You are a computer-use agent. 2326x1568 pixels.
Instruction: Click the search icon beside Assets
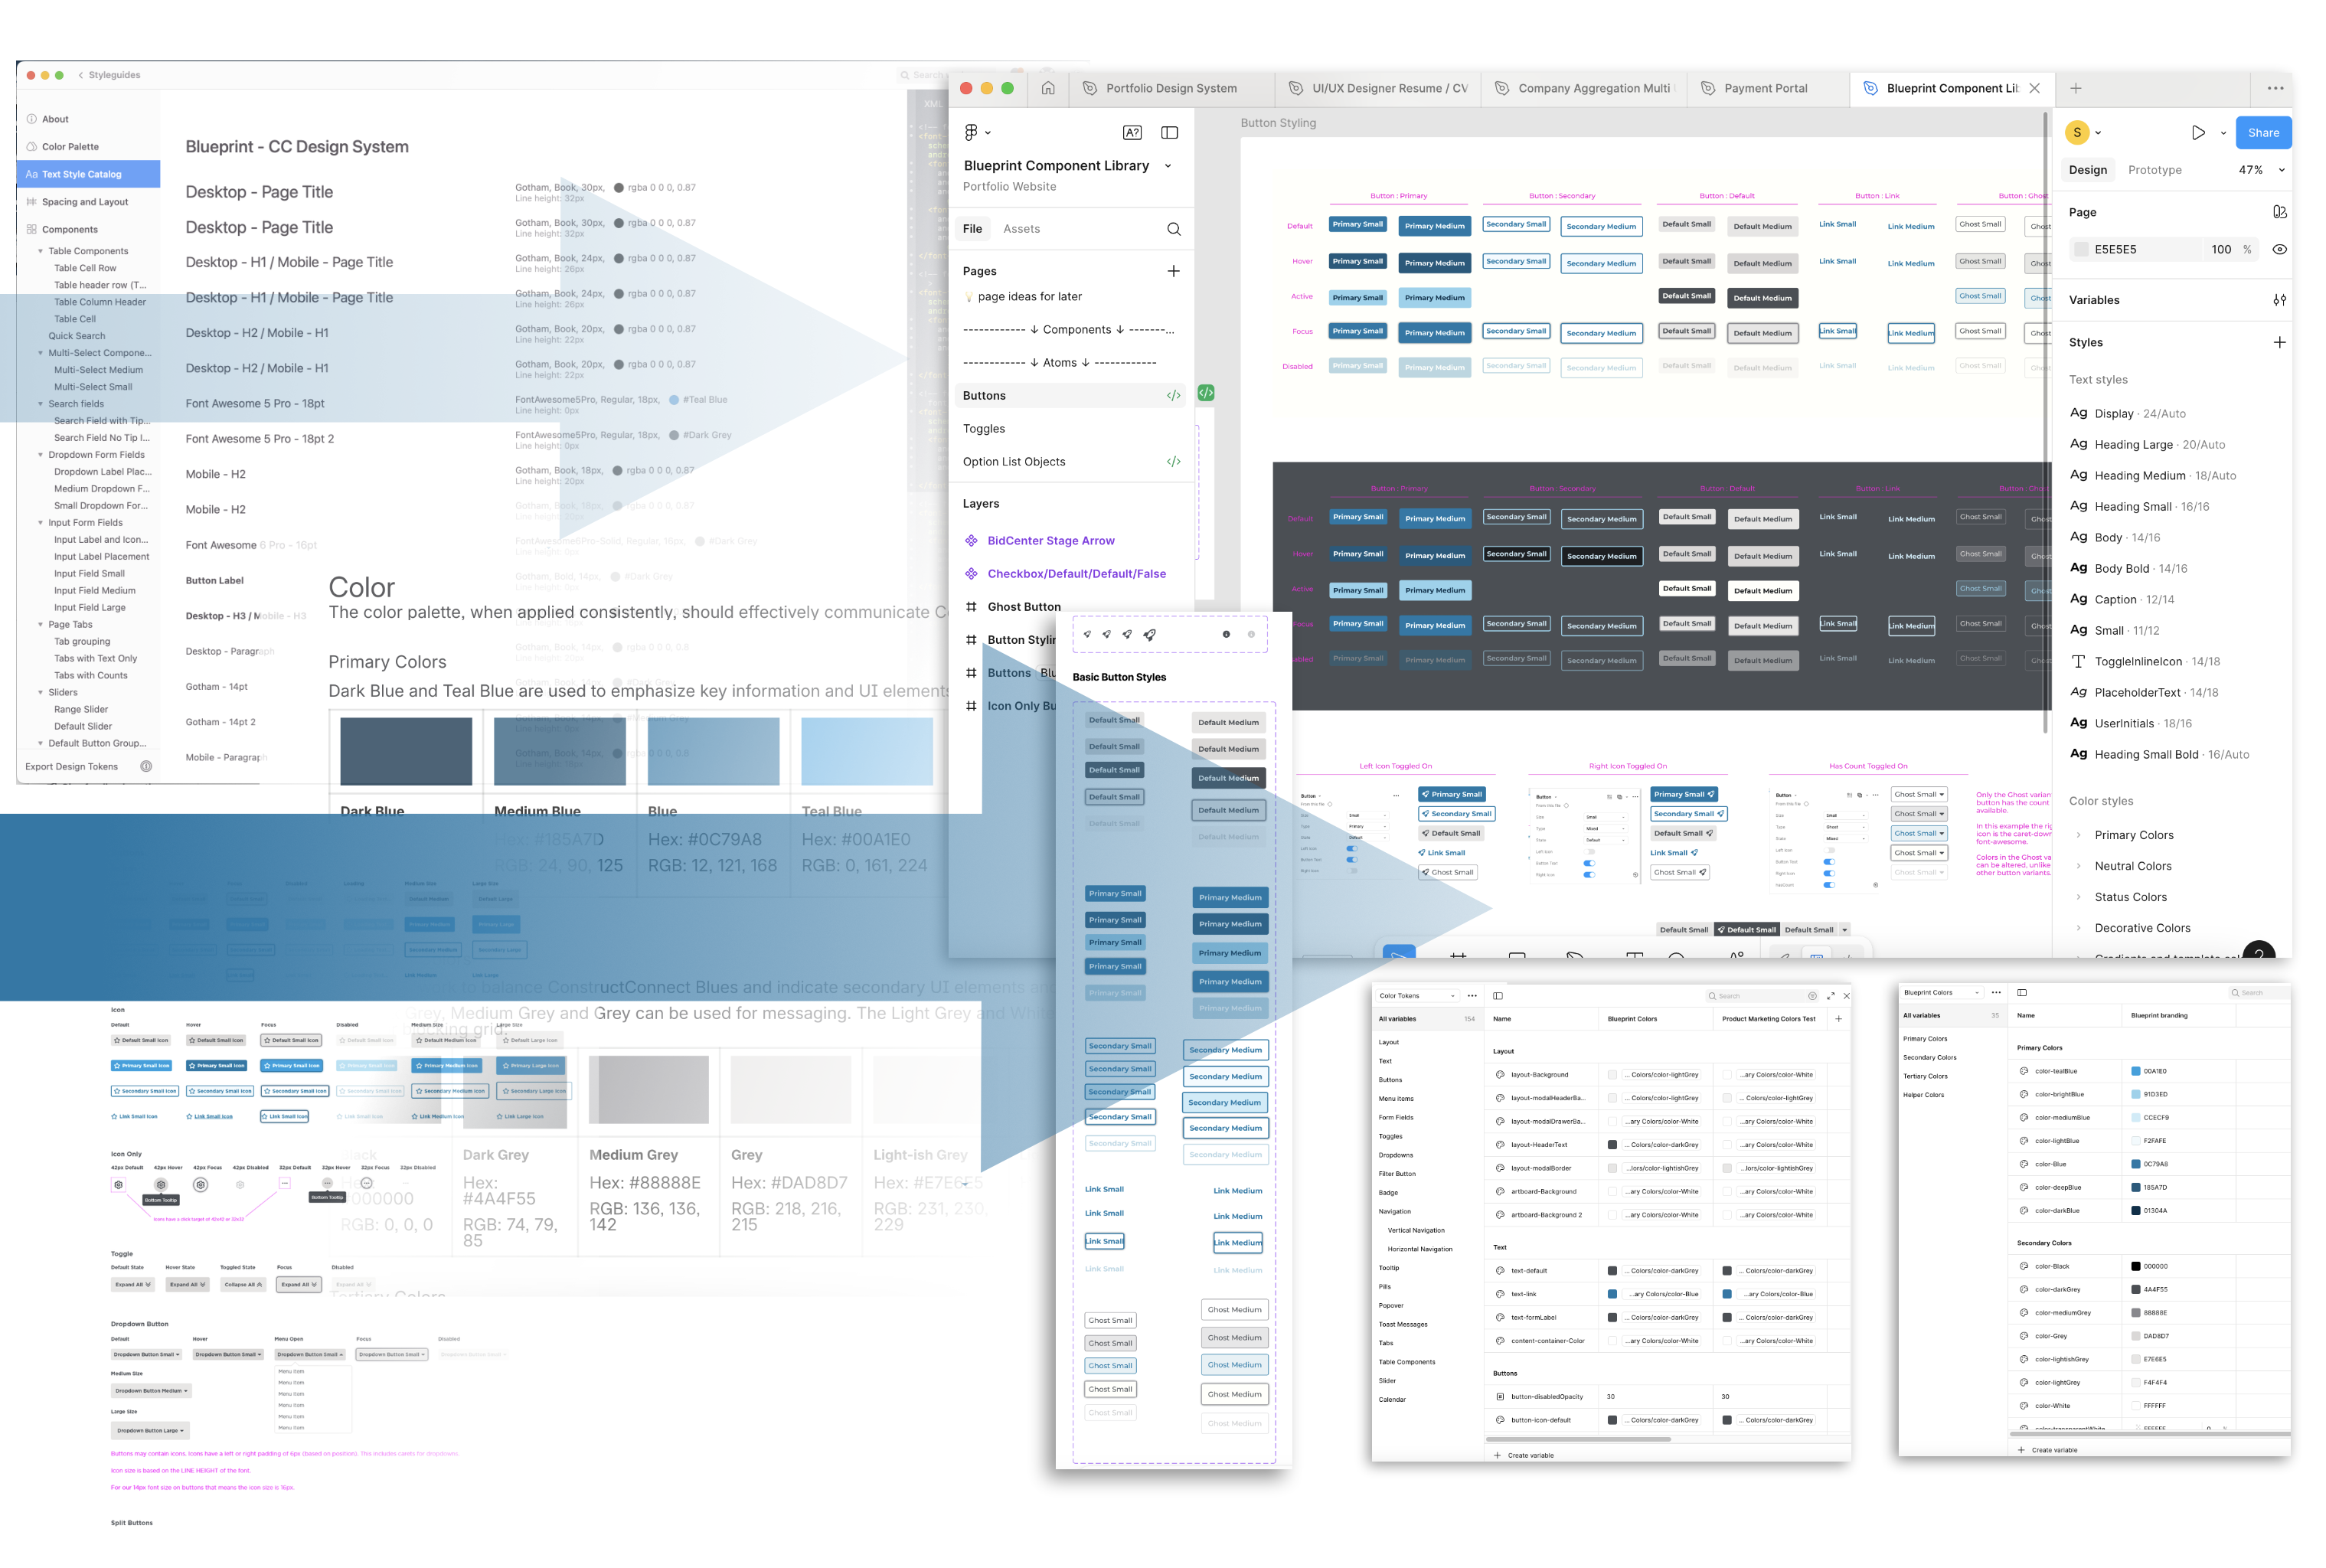tap(1173, 229)
